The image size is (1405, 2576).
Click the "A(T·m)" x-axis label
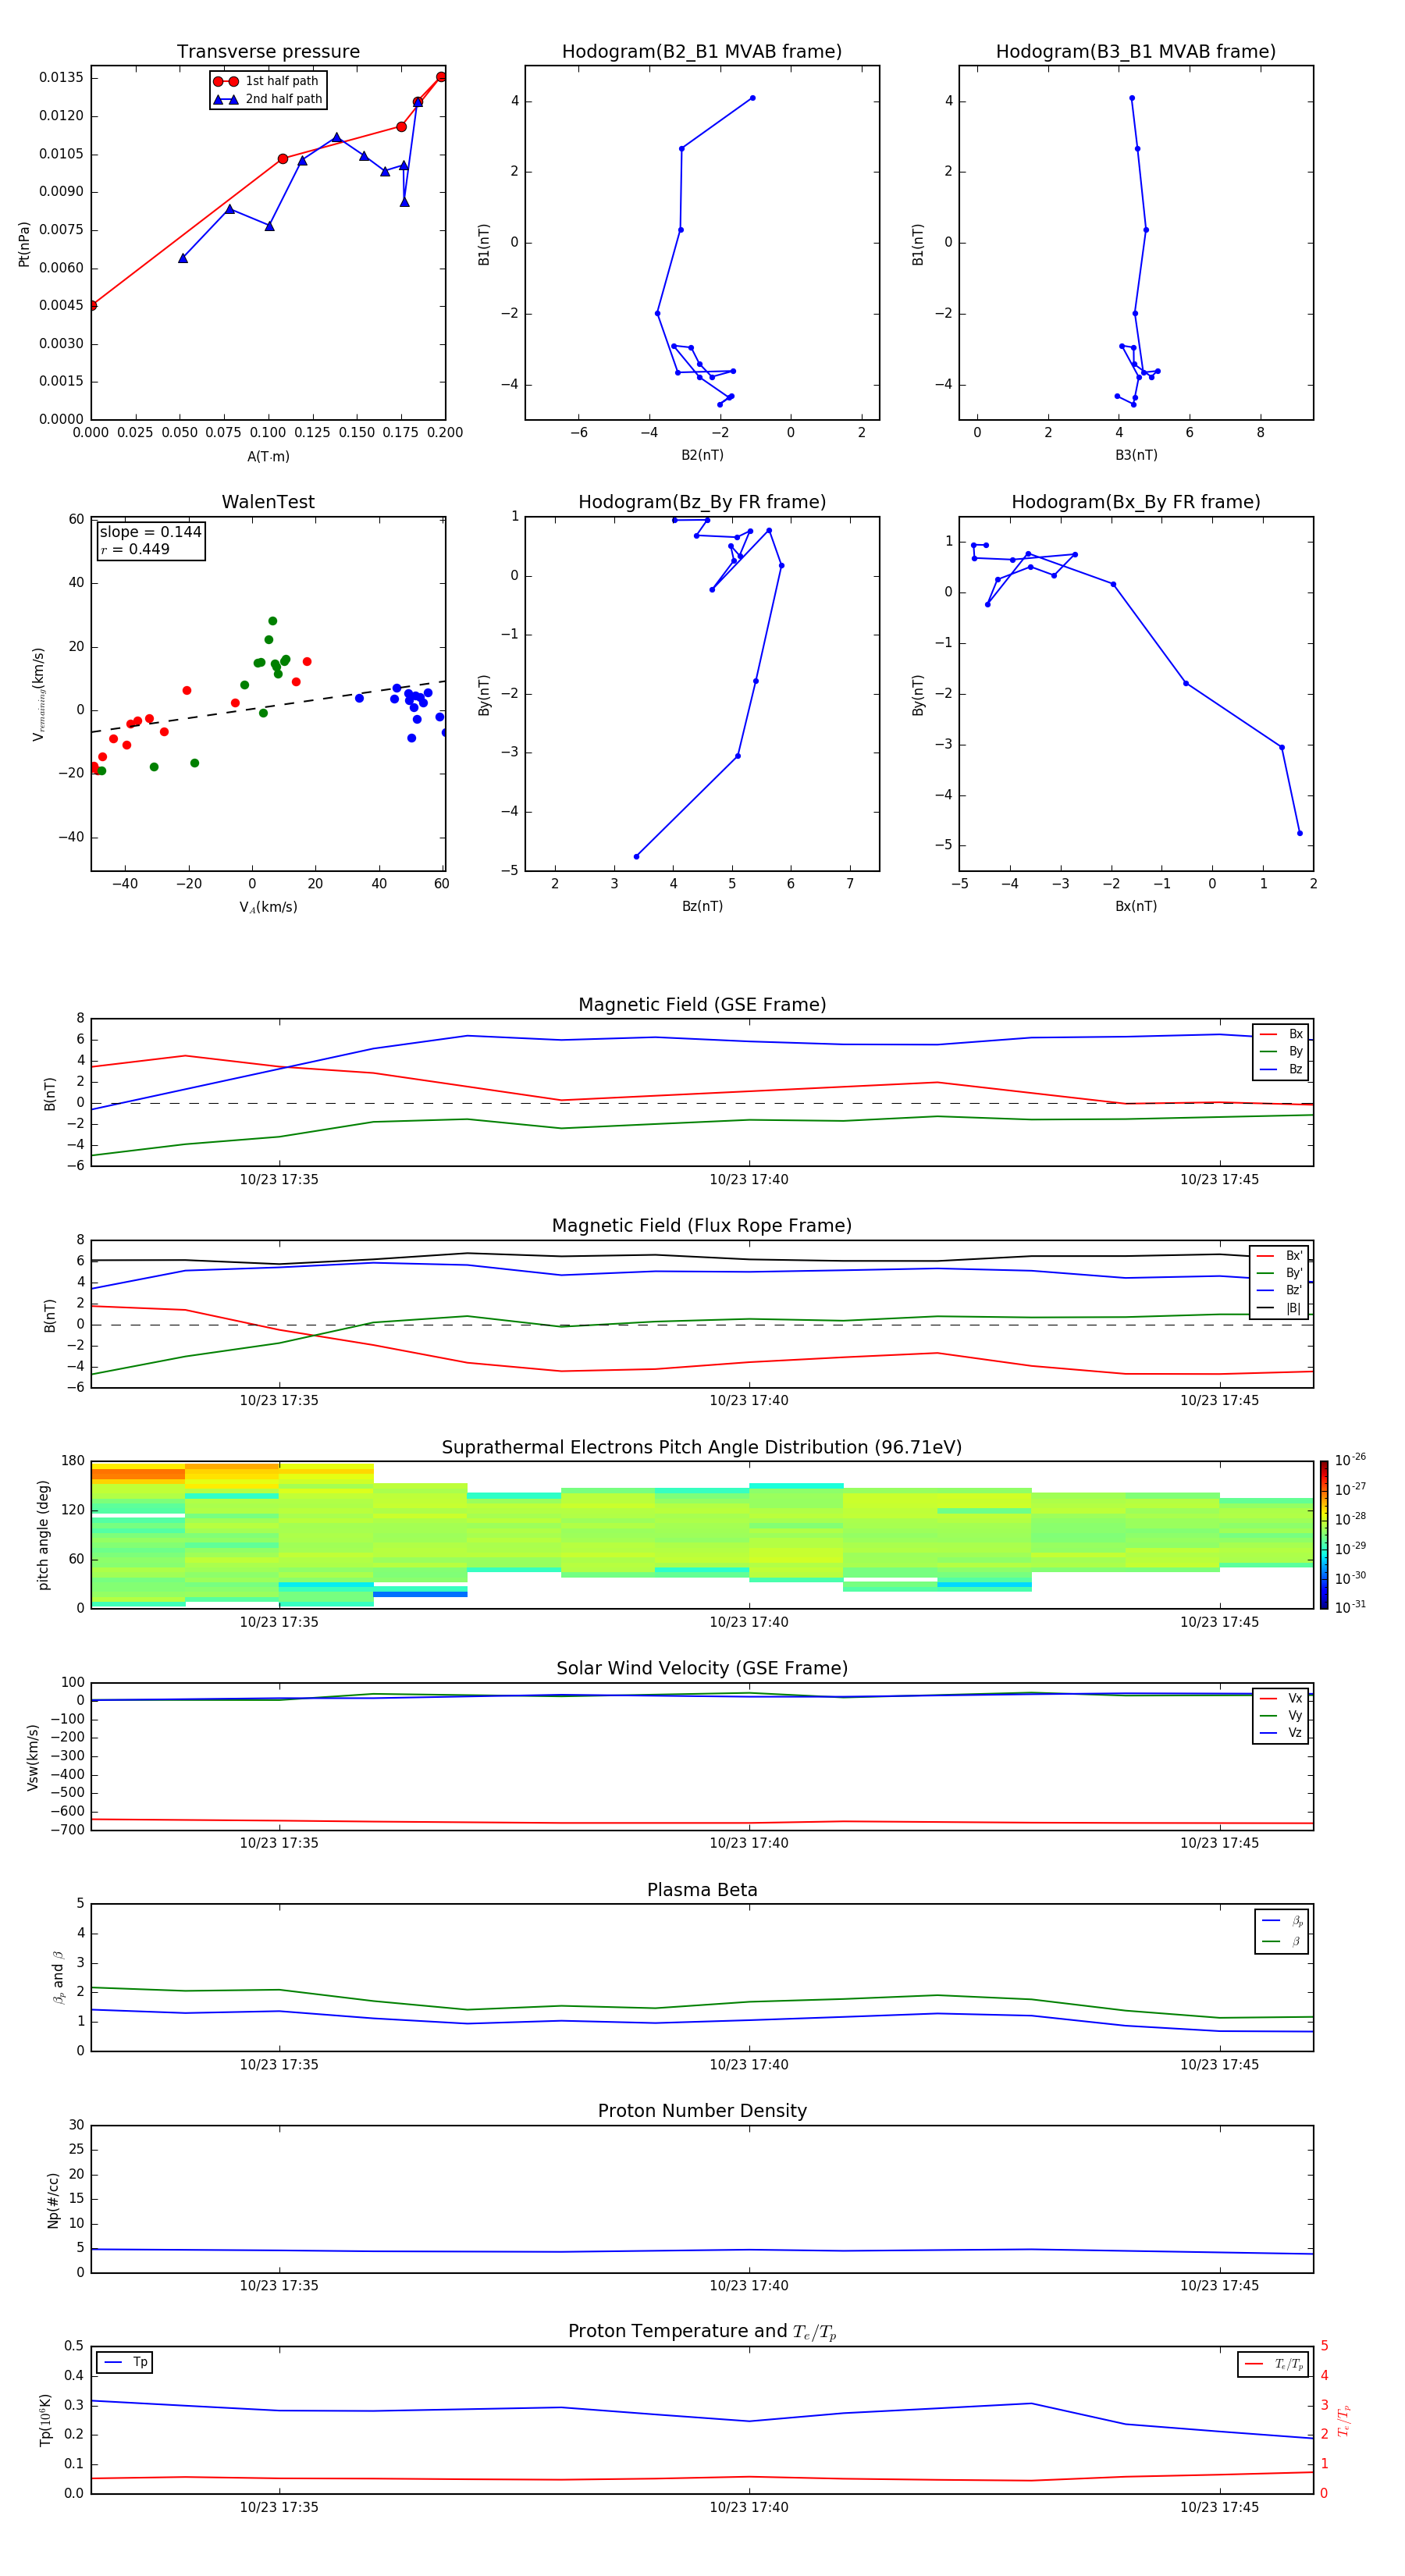[268, 456]
